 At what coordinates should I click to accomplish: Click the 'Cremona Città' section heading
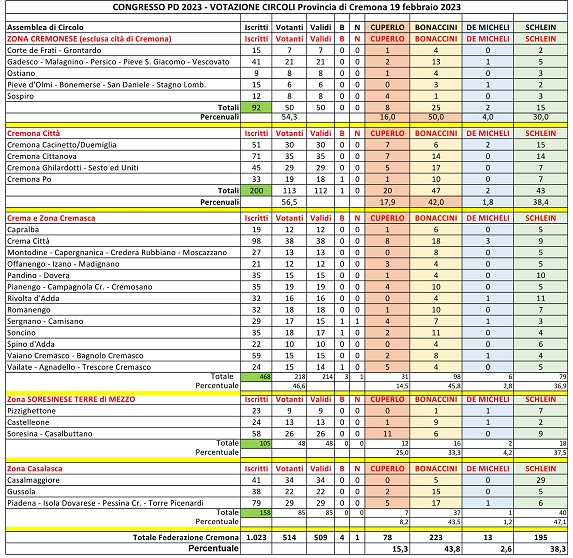pos(33,133)
